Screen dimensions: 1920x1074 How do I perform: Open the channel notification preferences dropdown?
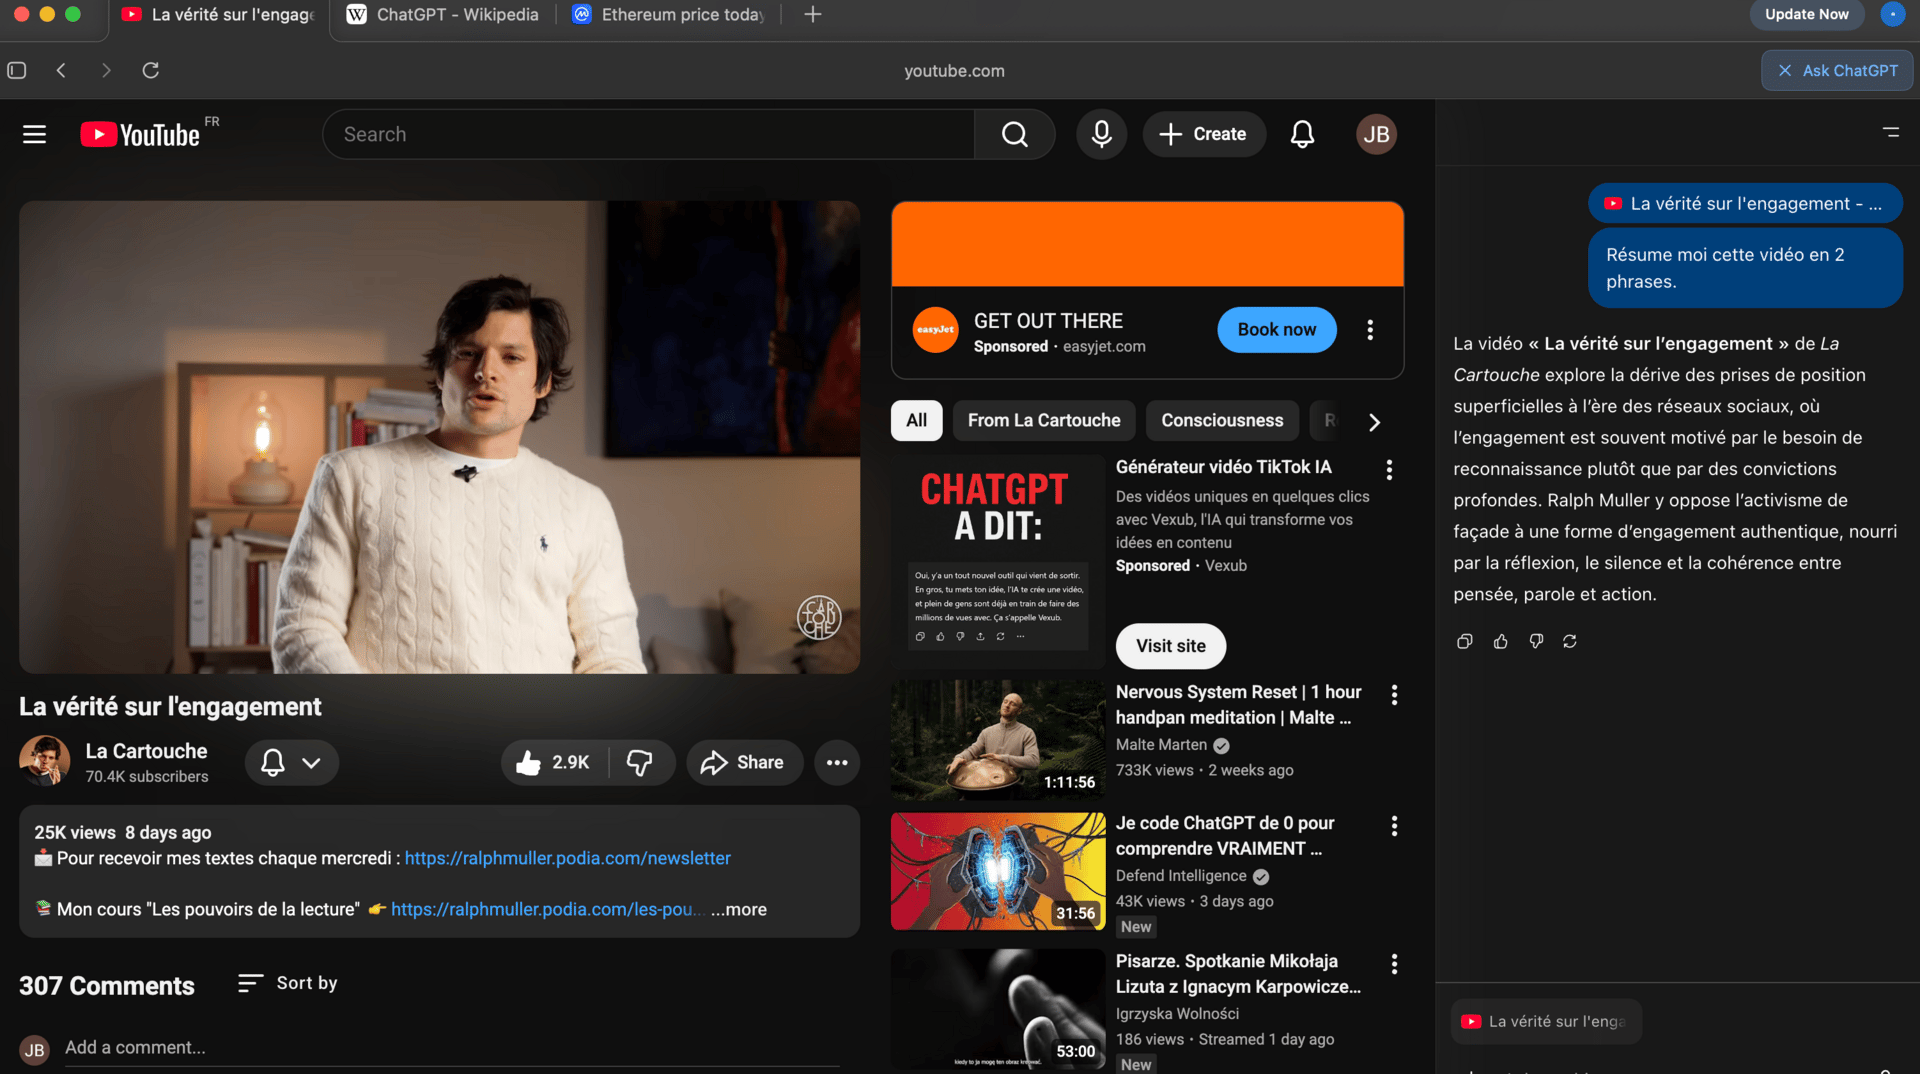click(x=291, y=763)
